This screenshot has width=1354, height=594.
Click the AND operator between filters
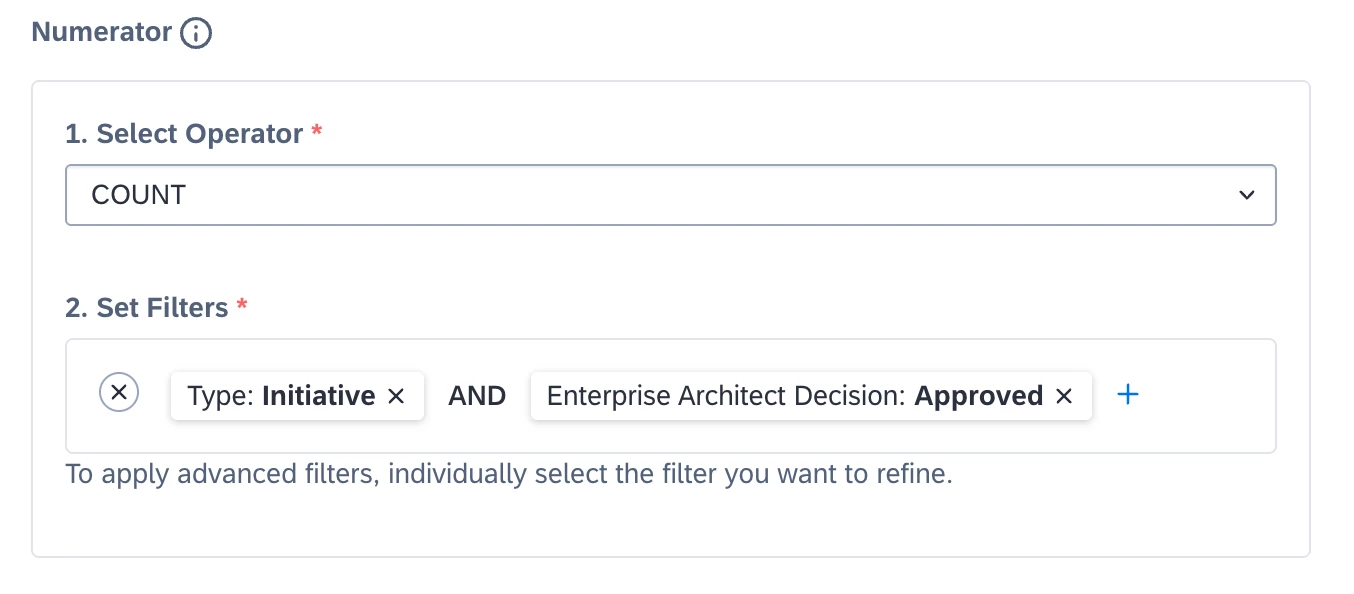coord(477,396)
